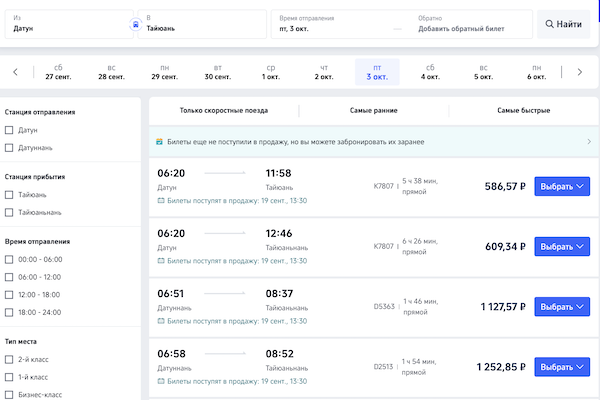Click the swap stations icon between Из and В
Screen dimensions: 600x400
(136, 23)
